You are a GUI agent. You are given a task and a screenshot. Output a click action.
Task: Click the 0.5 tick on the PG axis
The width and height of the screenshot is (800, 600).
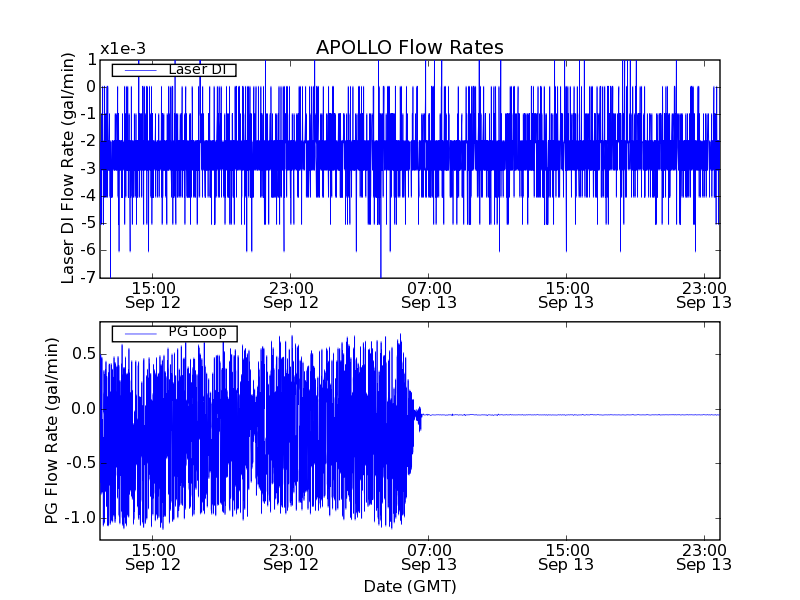84,354
